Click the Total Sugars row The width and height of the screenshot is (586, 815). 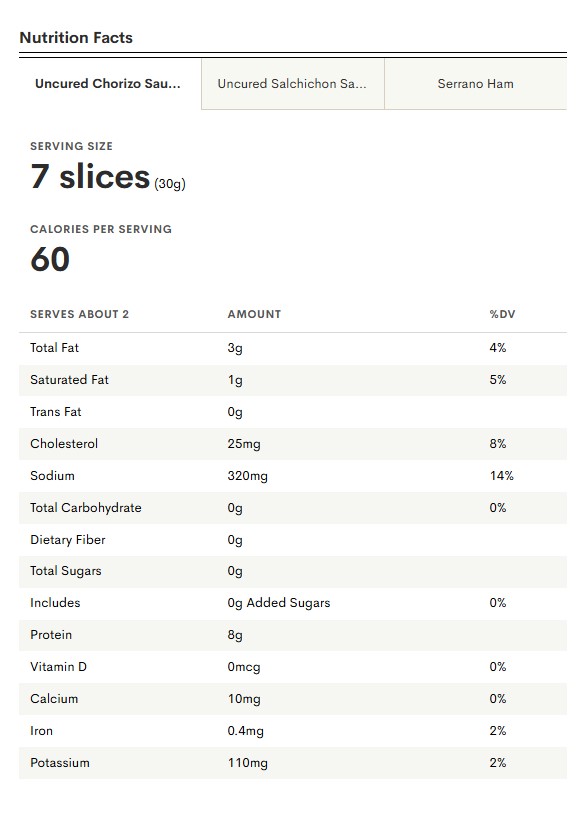click(293, 572)
